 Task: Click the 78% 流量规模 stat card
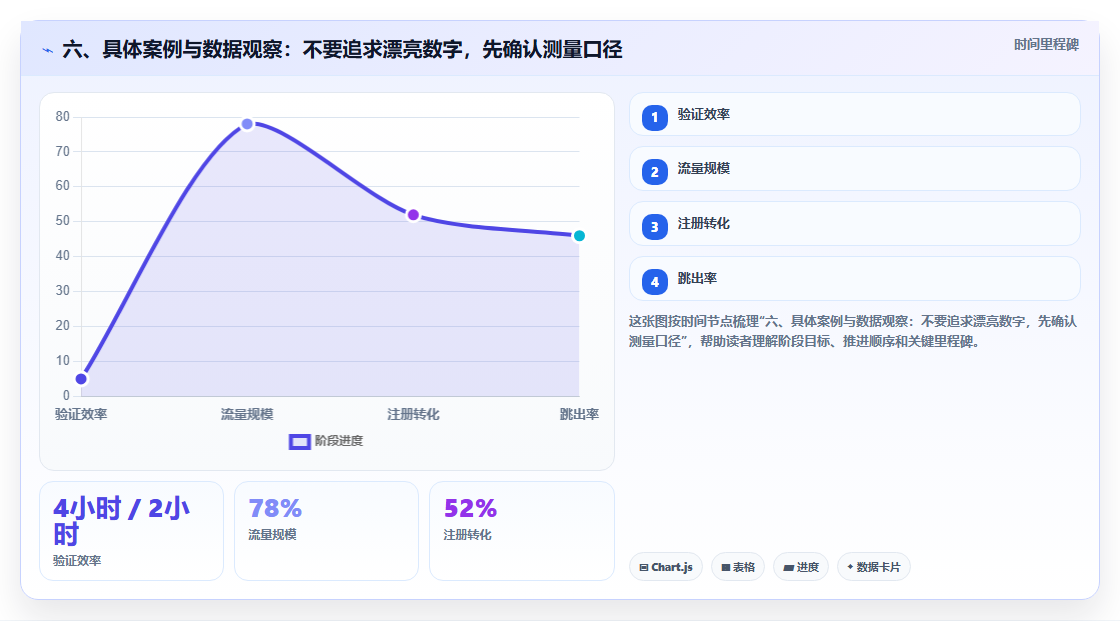coord(326,531)
